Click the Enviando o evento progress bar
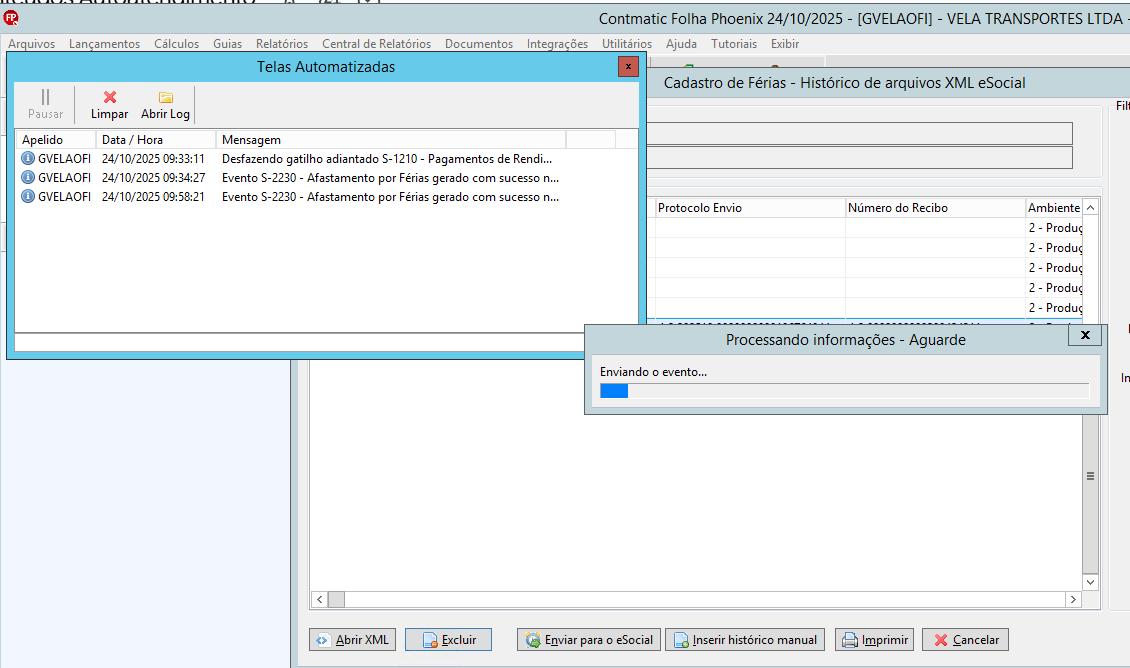The height and width of the screenshot is (668, 1130). pyautogui.click(x=844, y=391)
